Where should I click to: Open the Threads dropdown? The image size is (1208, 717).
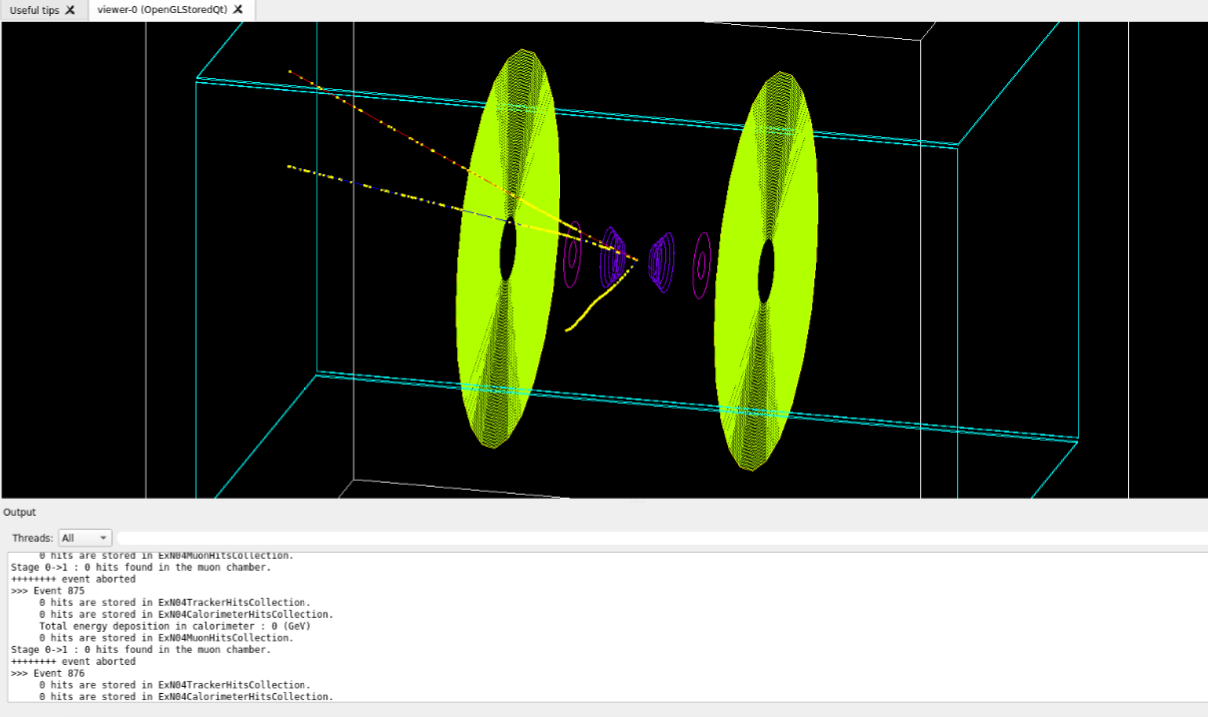coord(85,536)
